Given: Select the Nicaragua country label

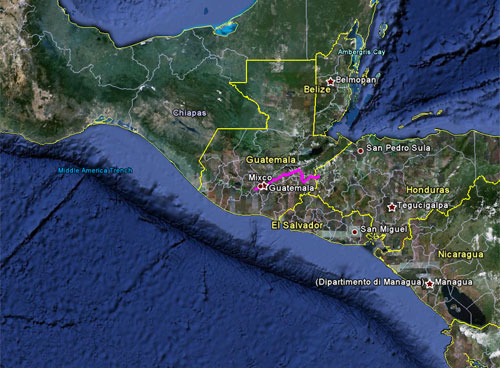Looking at the screenshot, I should click(461, 254).
